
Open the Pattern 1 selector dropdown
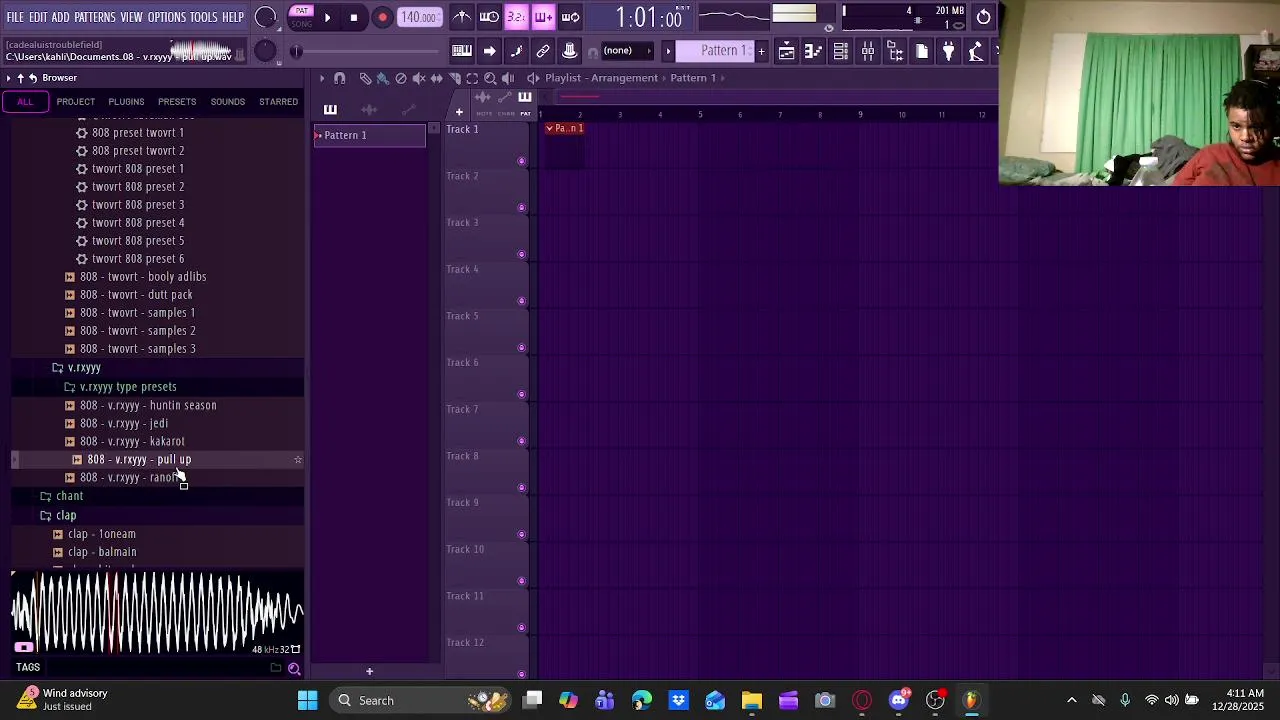[x=716, y=51]
